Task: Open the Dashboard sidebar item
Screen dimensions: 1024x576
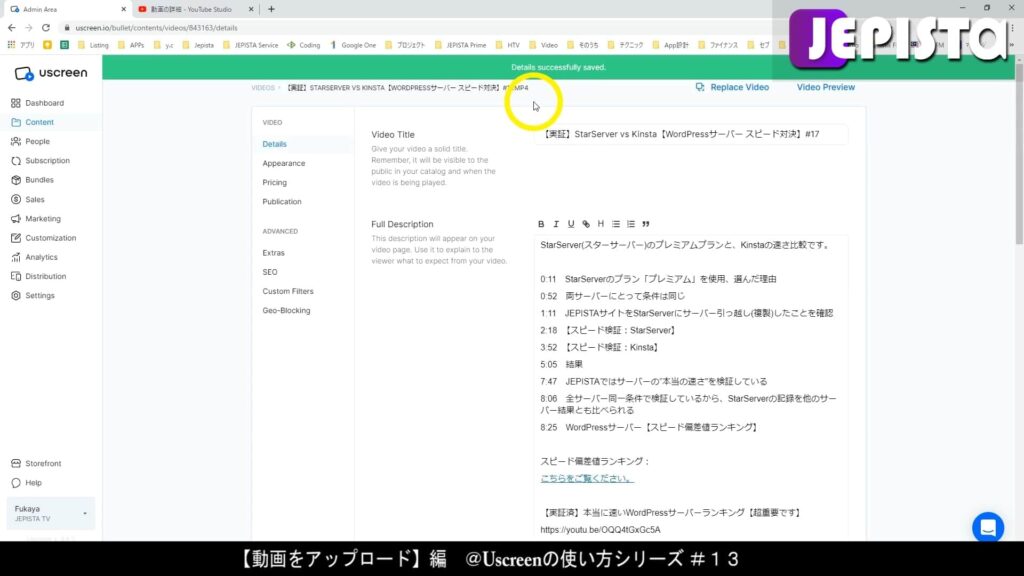Action: 38,103
